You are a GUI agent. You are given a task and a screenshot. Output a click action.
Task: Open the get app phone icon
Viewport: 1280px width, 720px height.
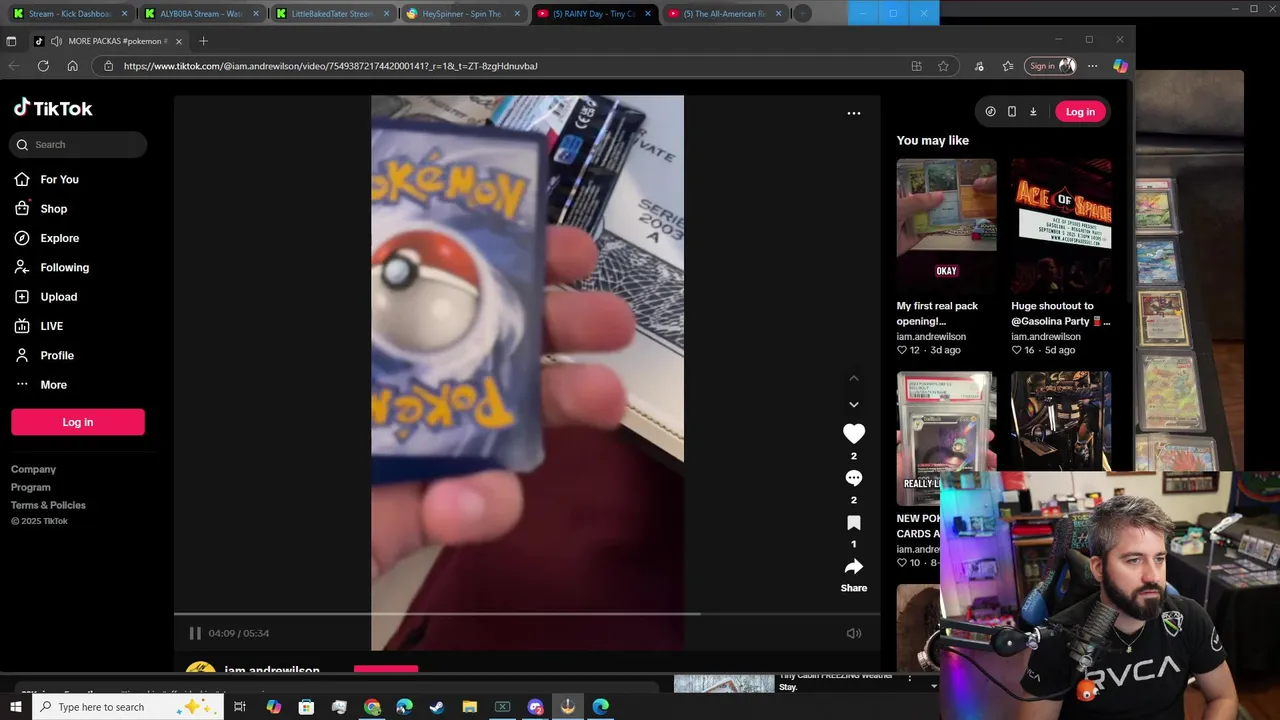point(1012,112)
